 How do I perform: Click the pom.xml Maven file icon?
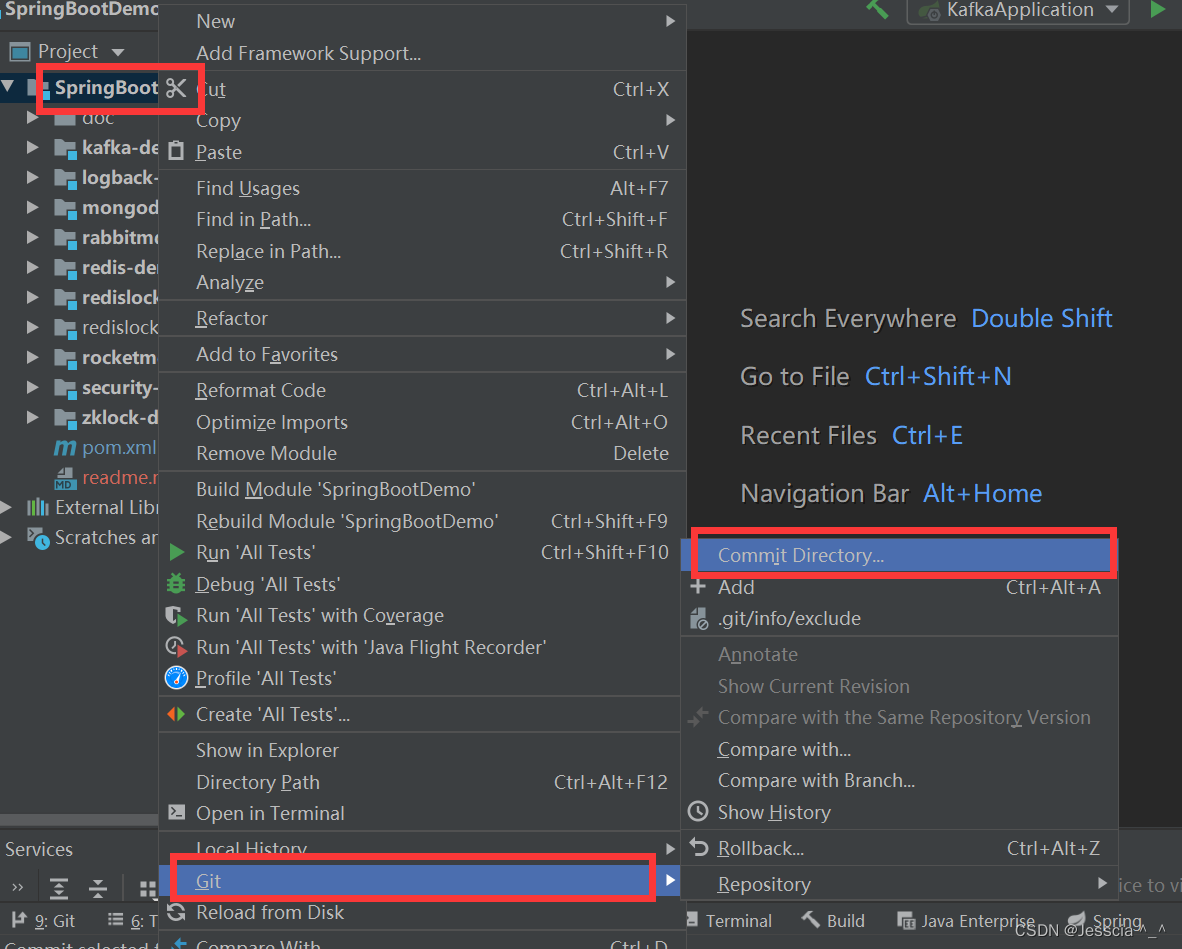tap(65, 448)
